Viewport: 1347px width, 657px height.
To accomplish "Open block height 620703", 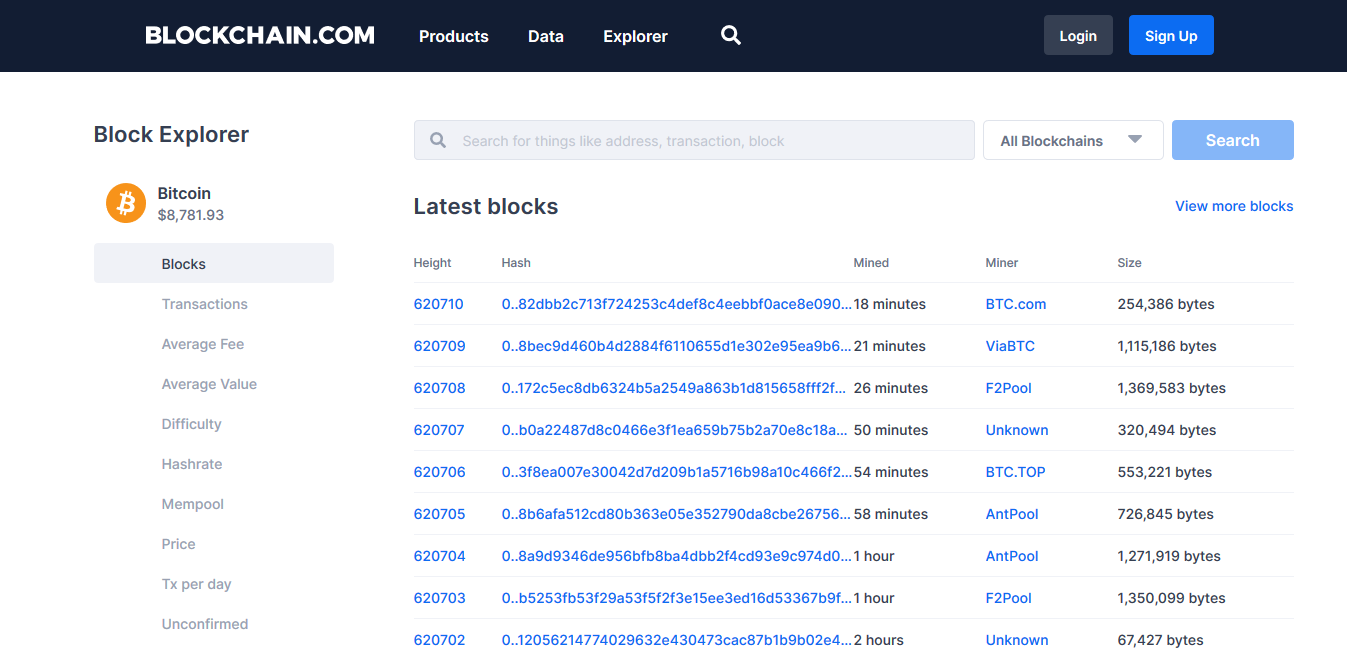I will [439, 598].
